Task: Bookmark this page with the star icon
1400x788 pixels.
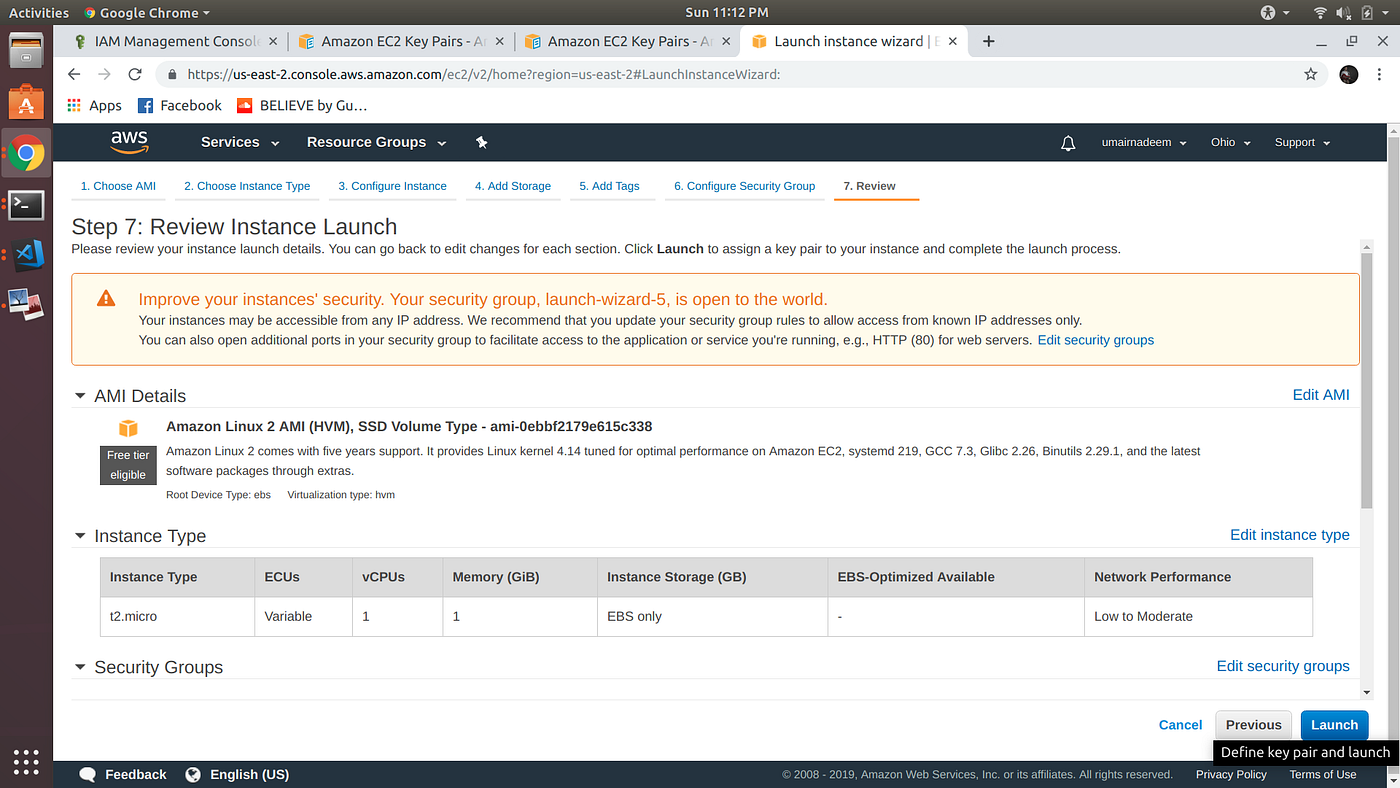Action: click(x=1311, y=74)
